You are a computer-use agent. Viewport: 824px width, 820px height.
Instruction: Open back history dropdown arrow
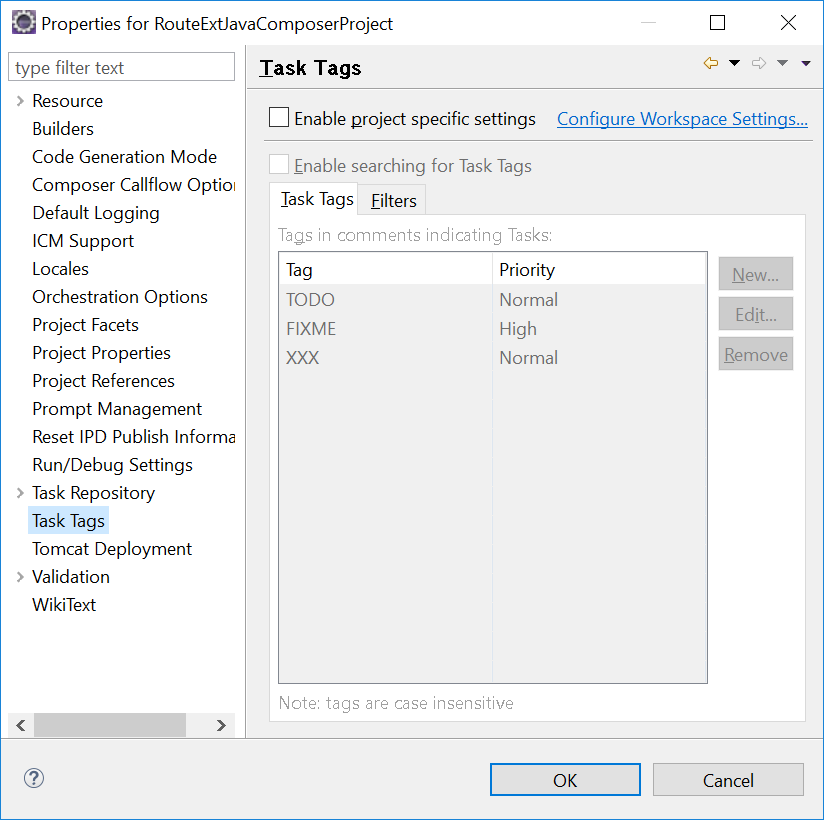coord(734,63)
